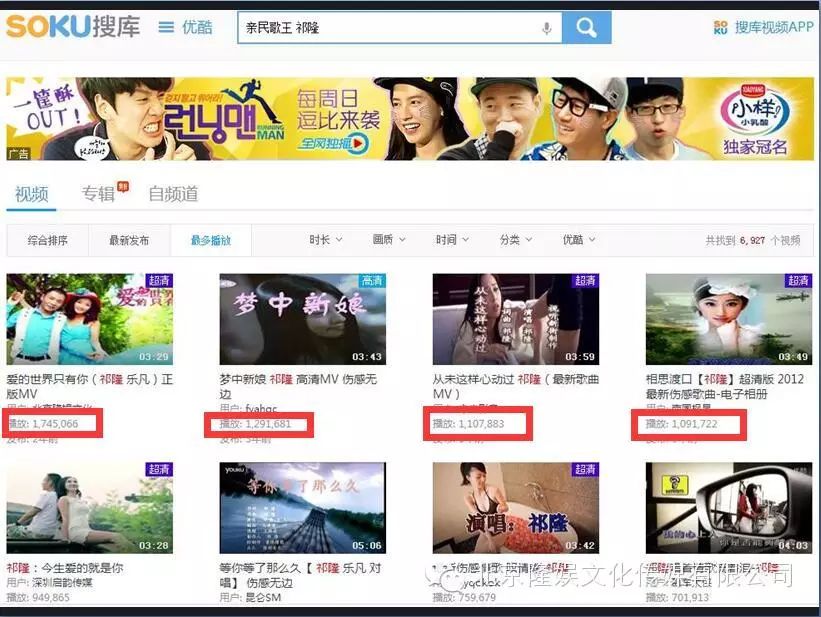Click the 超清 badge on 爱的世界只有你 thumbnail
The width and height of the screenshot is (821, 617).
click(159, 280)
